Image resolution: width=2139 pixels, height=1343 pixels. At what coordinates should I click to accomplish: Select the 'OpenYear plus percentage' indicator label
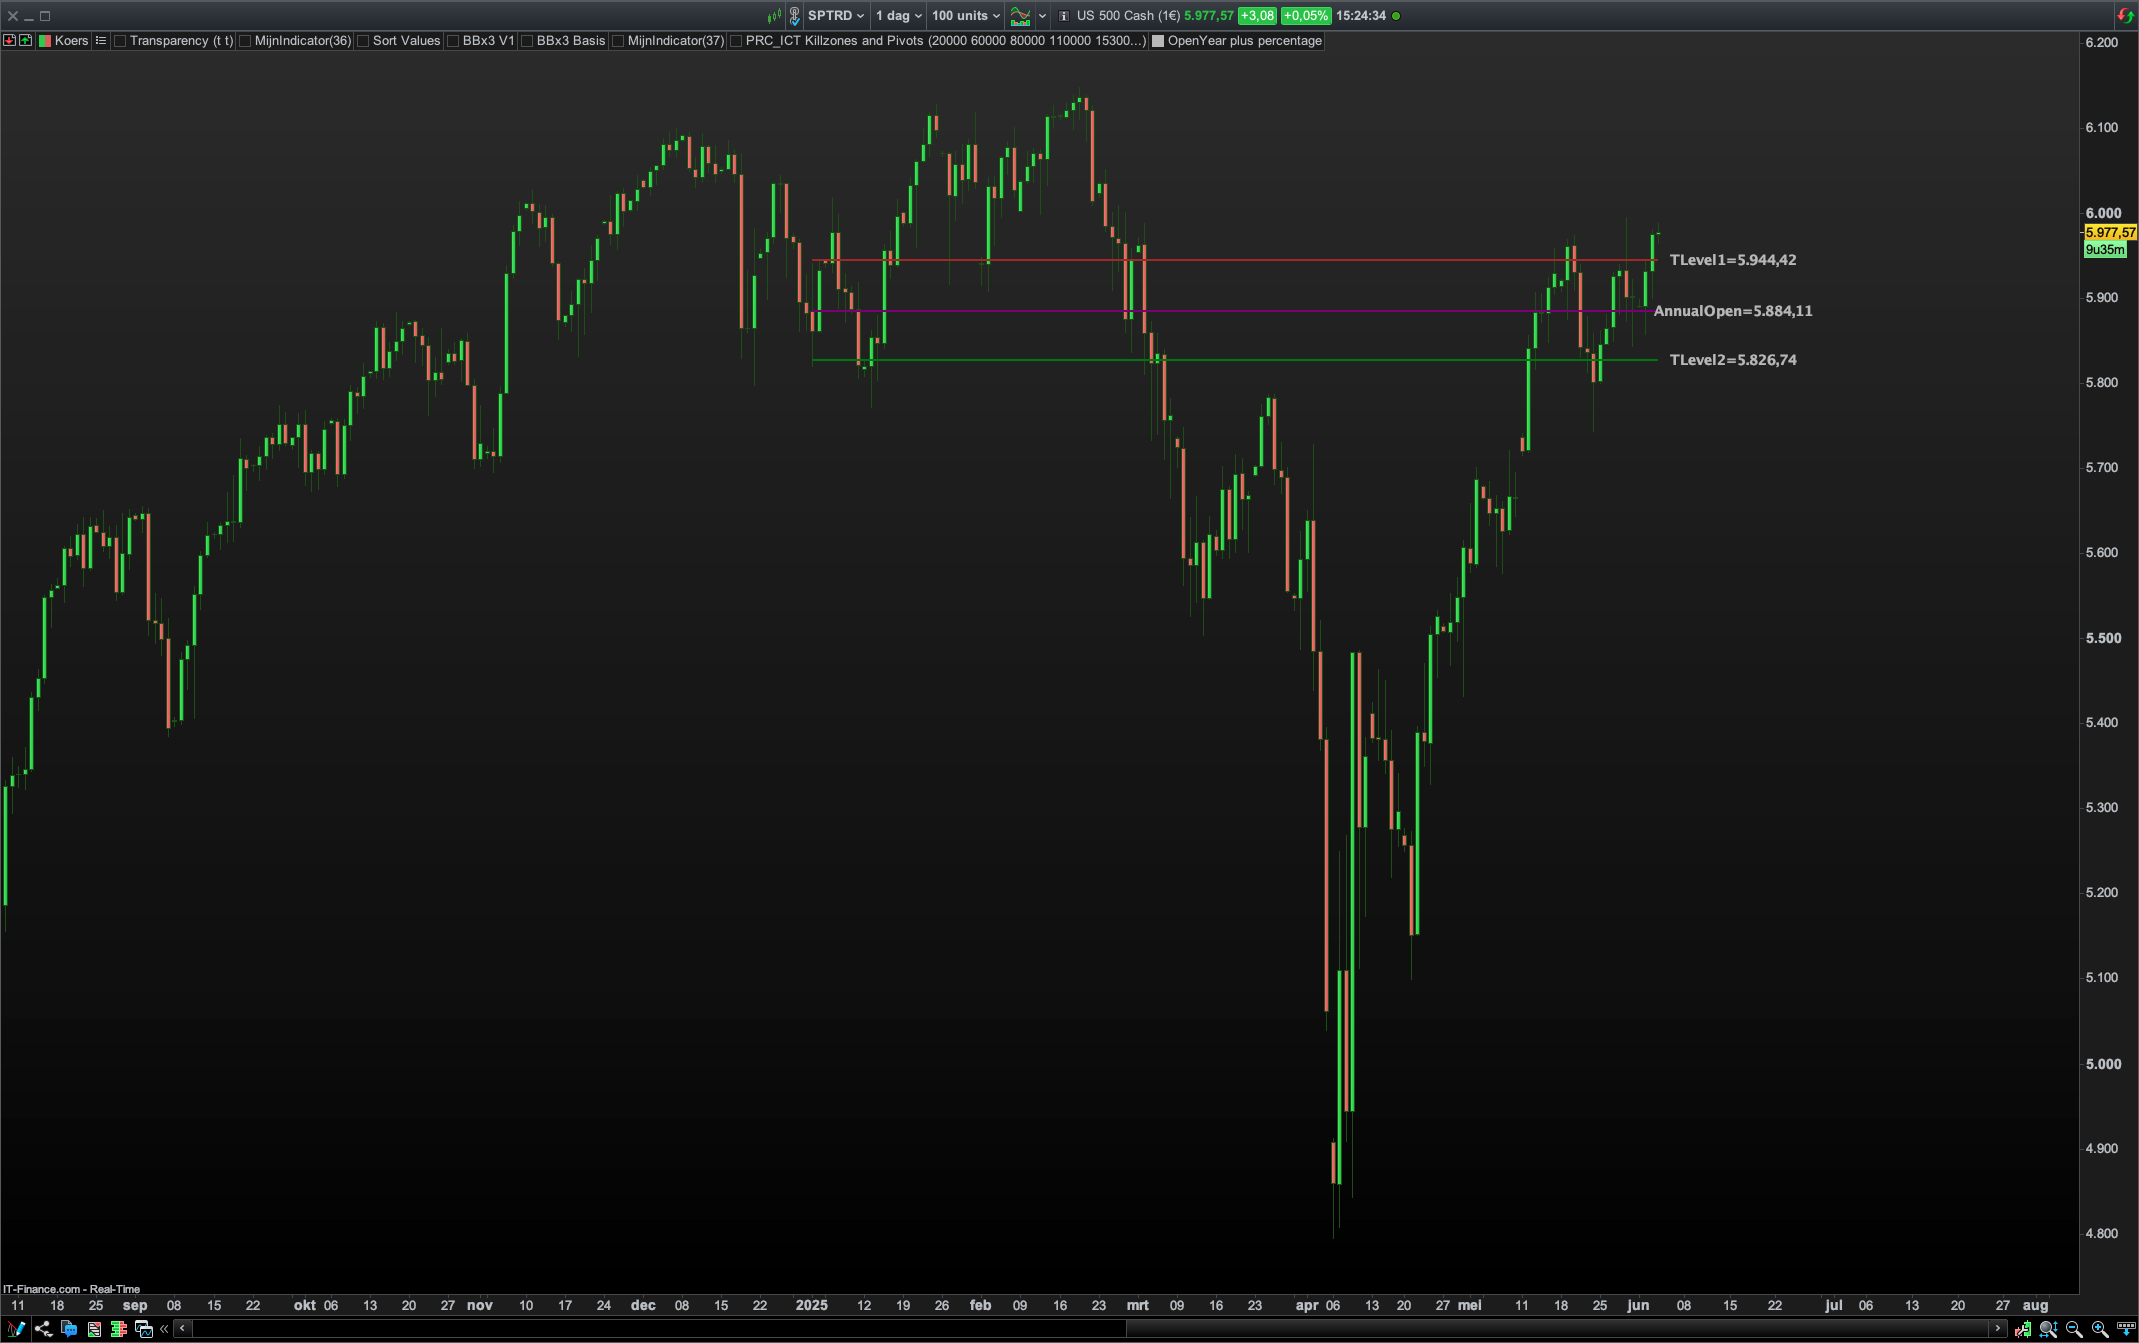(x=1244, y=41)
